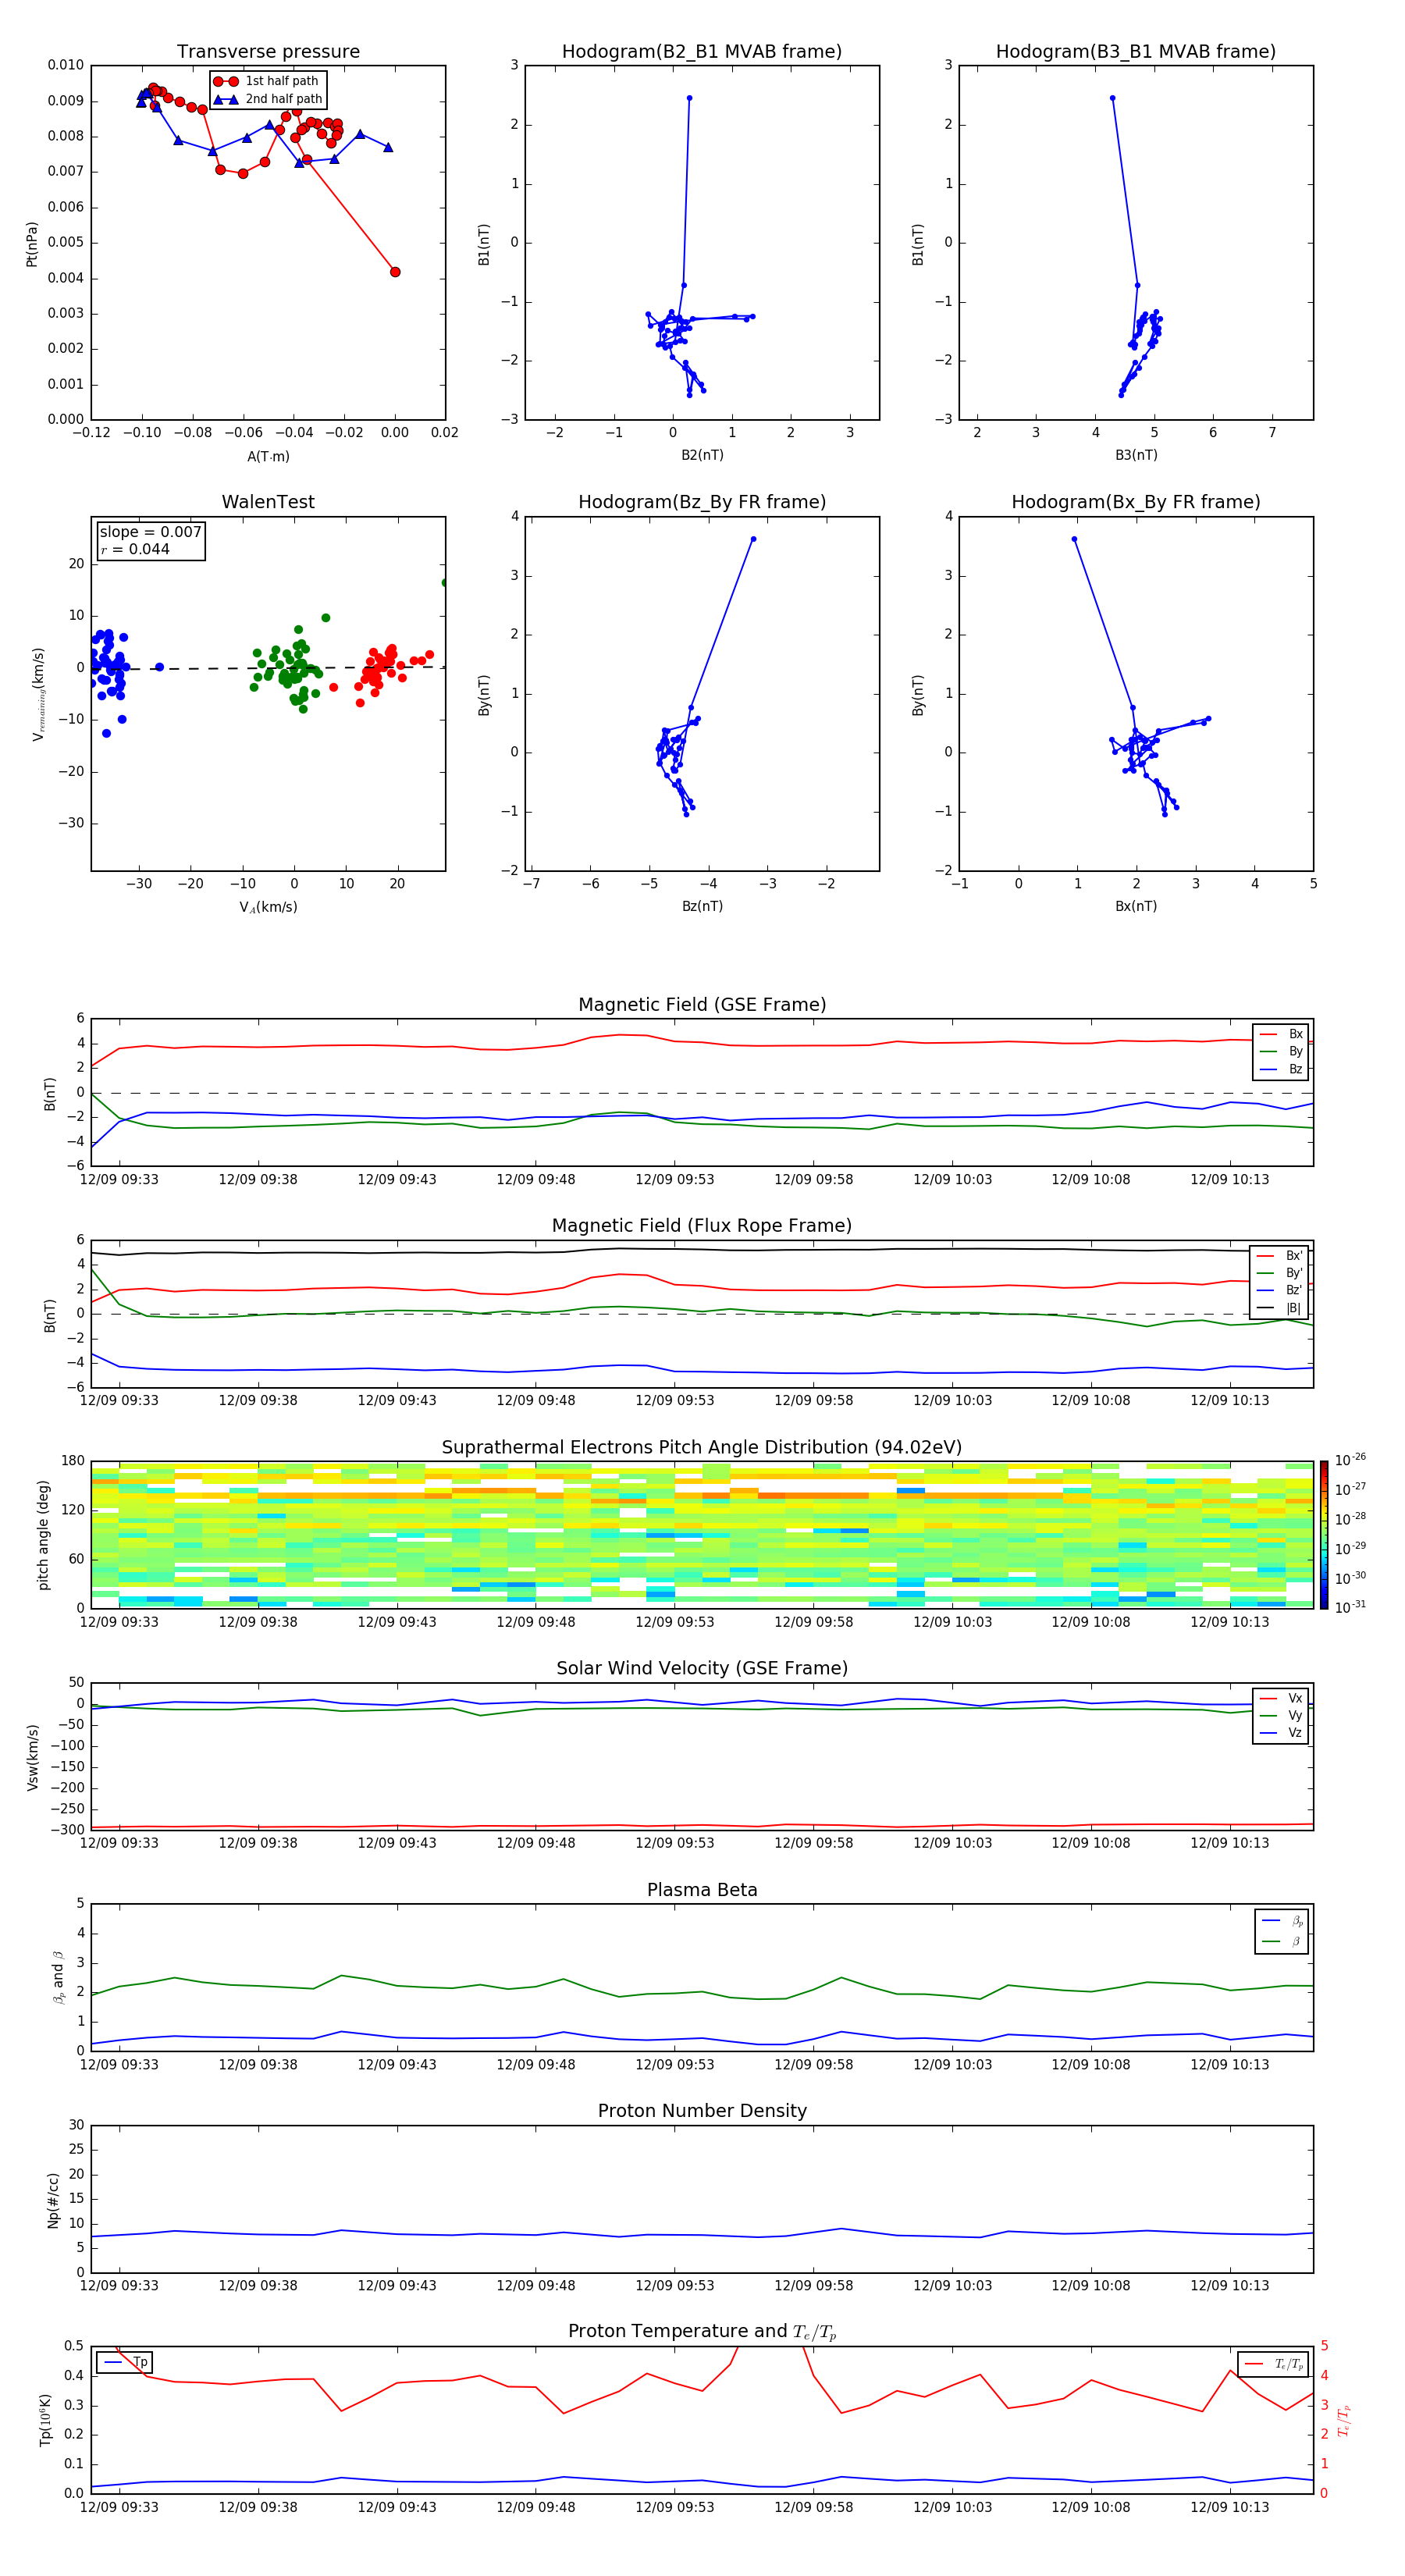
Task: Click the |B| legend entry in Flux Rope plot
Action: (1281, 1308)
